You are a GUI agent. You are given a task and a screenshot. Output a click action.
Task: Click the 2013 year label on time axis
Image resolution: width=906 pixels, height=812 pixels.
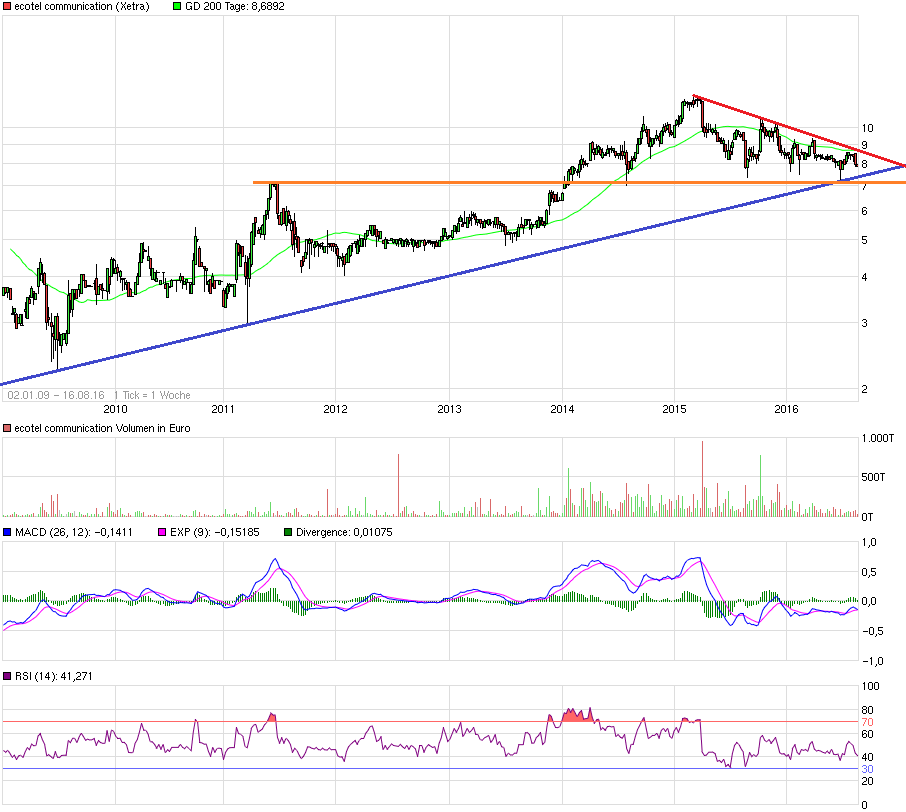point(449,409)
